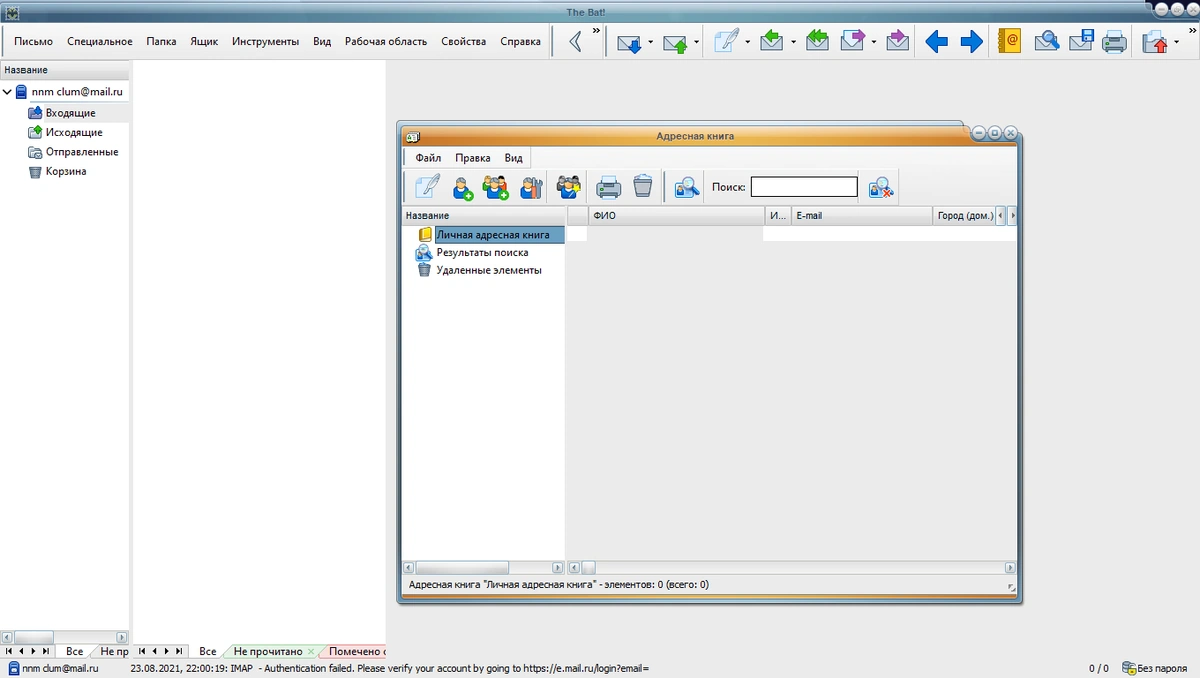The height and width of the screenshot is (678, 1200).
Task: Go to previous message with blue left arrow
Action: tap(936, 42)
